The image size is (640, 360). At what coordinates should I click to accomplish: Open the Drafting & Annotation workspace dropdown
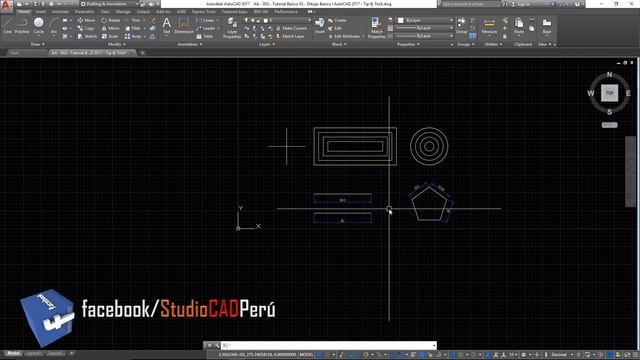pyautogui.click(x=109, y=4)
